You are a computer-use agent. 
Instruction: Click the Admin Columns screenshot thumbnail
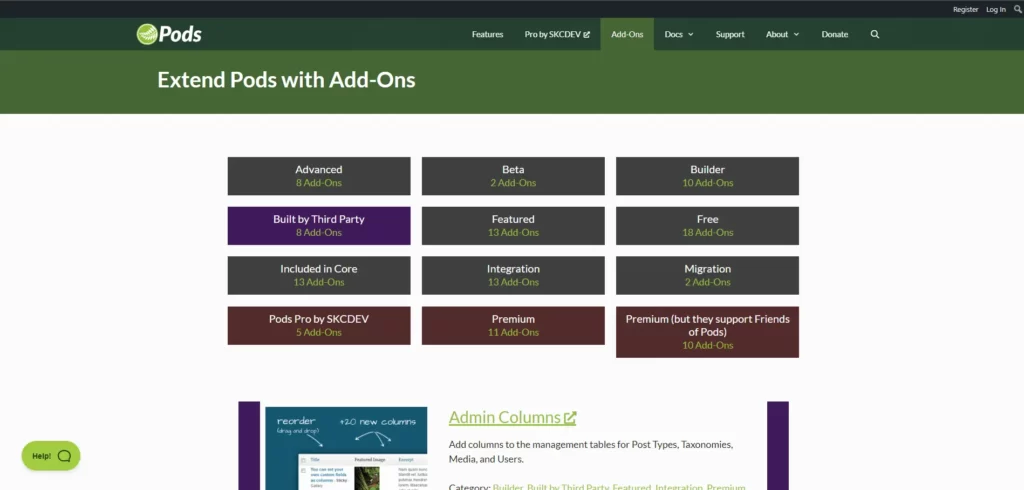[x=346, y=448]
